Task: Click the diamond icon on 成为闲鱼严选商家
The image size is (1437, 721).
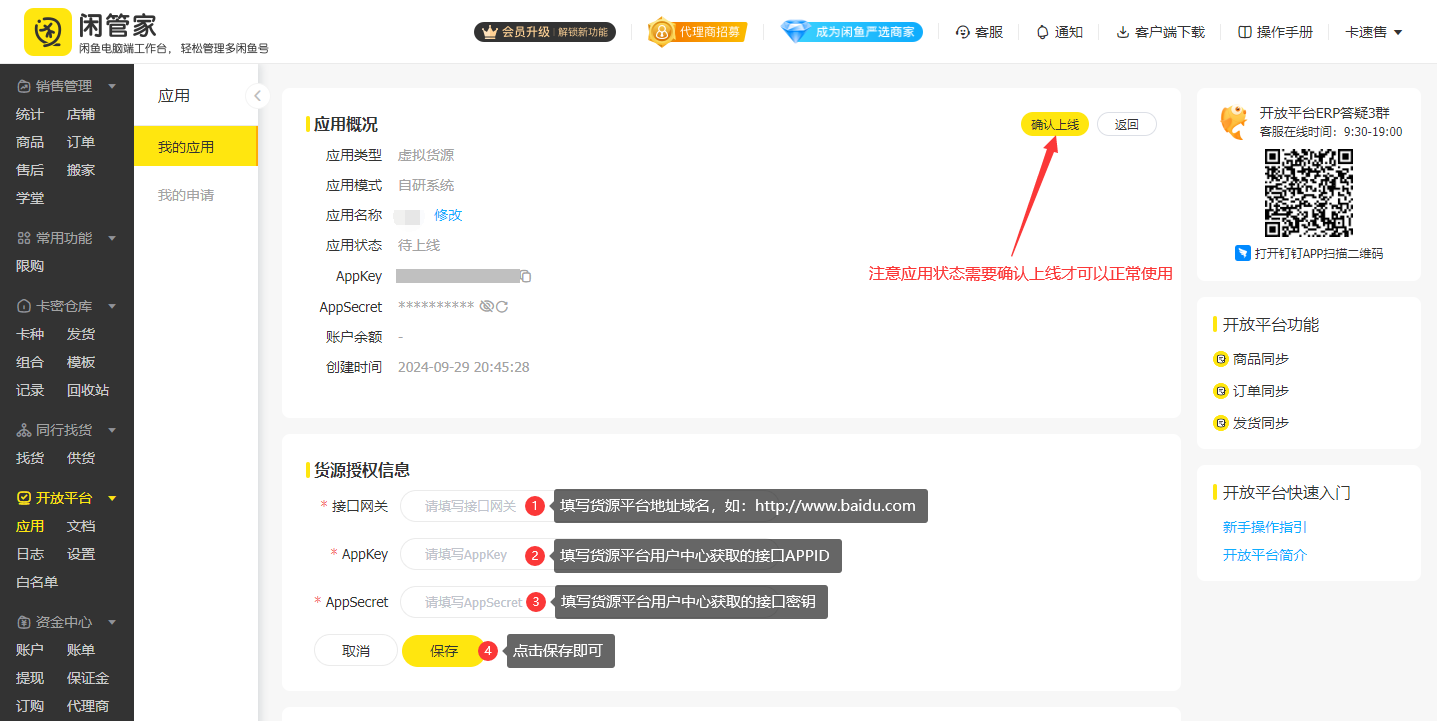Action: pos(797,30)
